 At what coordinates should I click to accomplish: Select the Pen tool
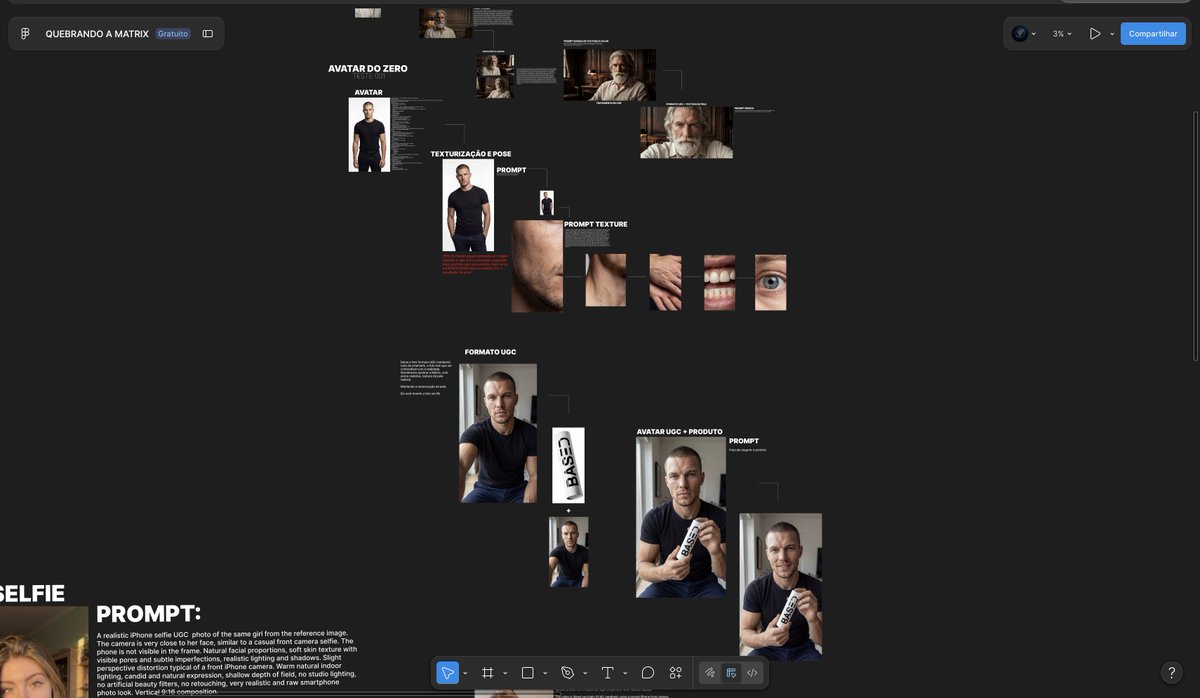(x=568, y=673)
